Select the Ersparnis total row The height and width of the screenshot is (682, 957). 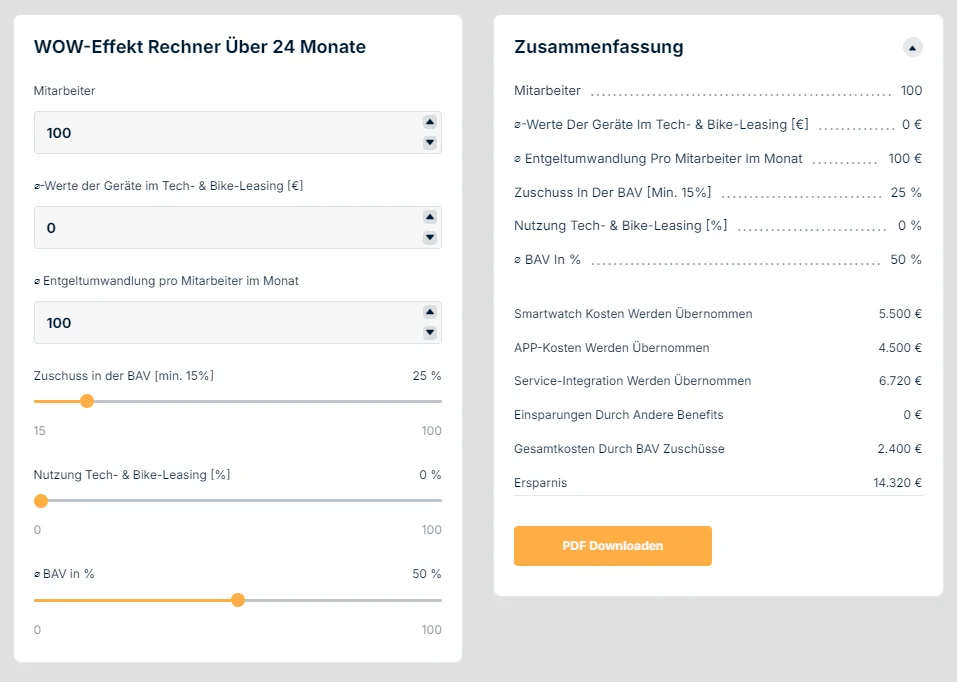(x=718, y=483)
